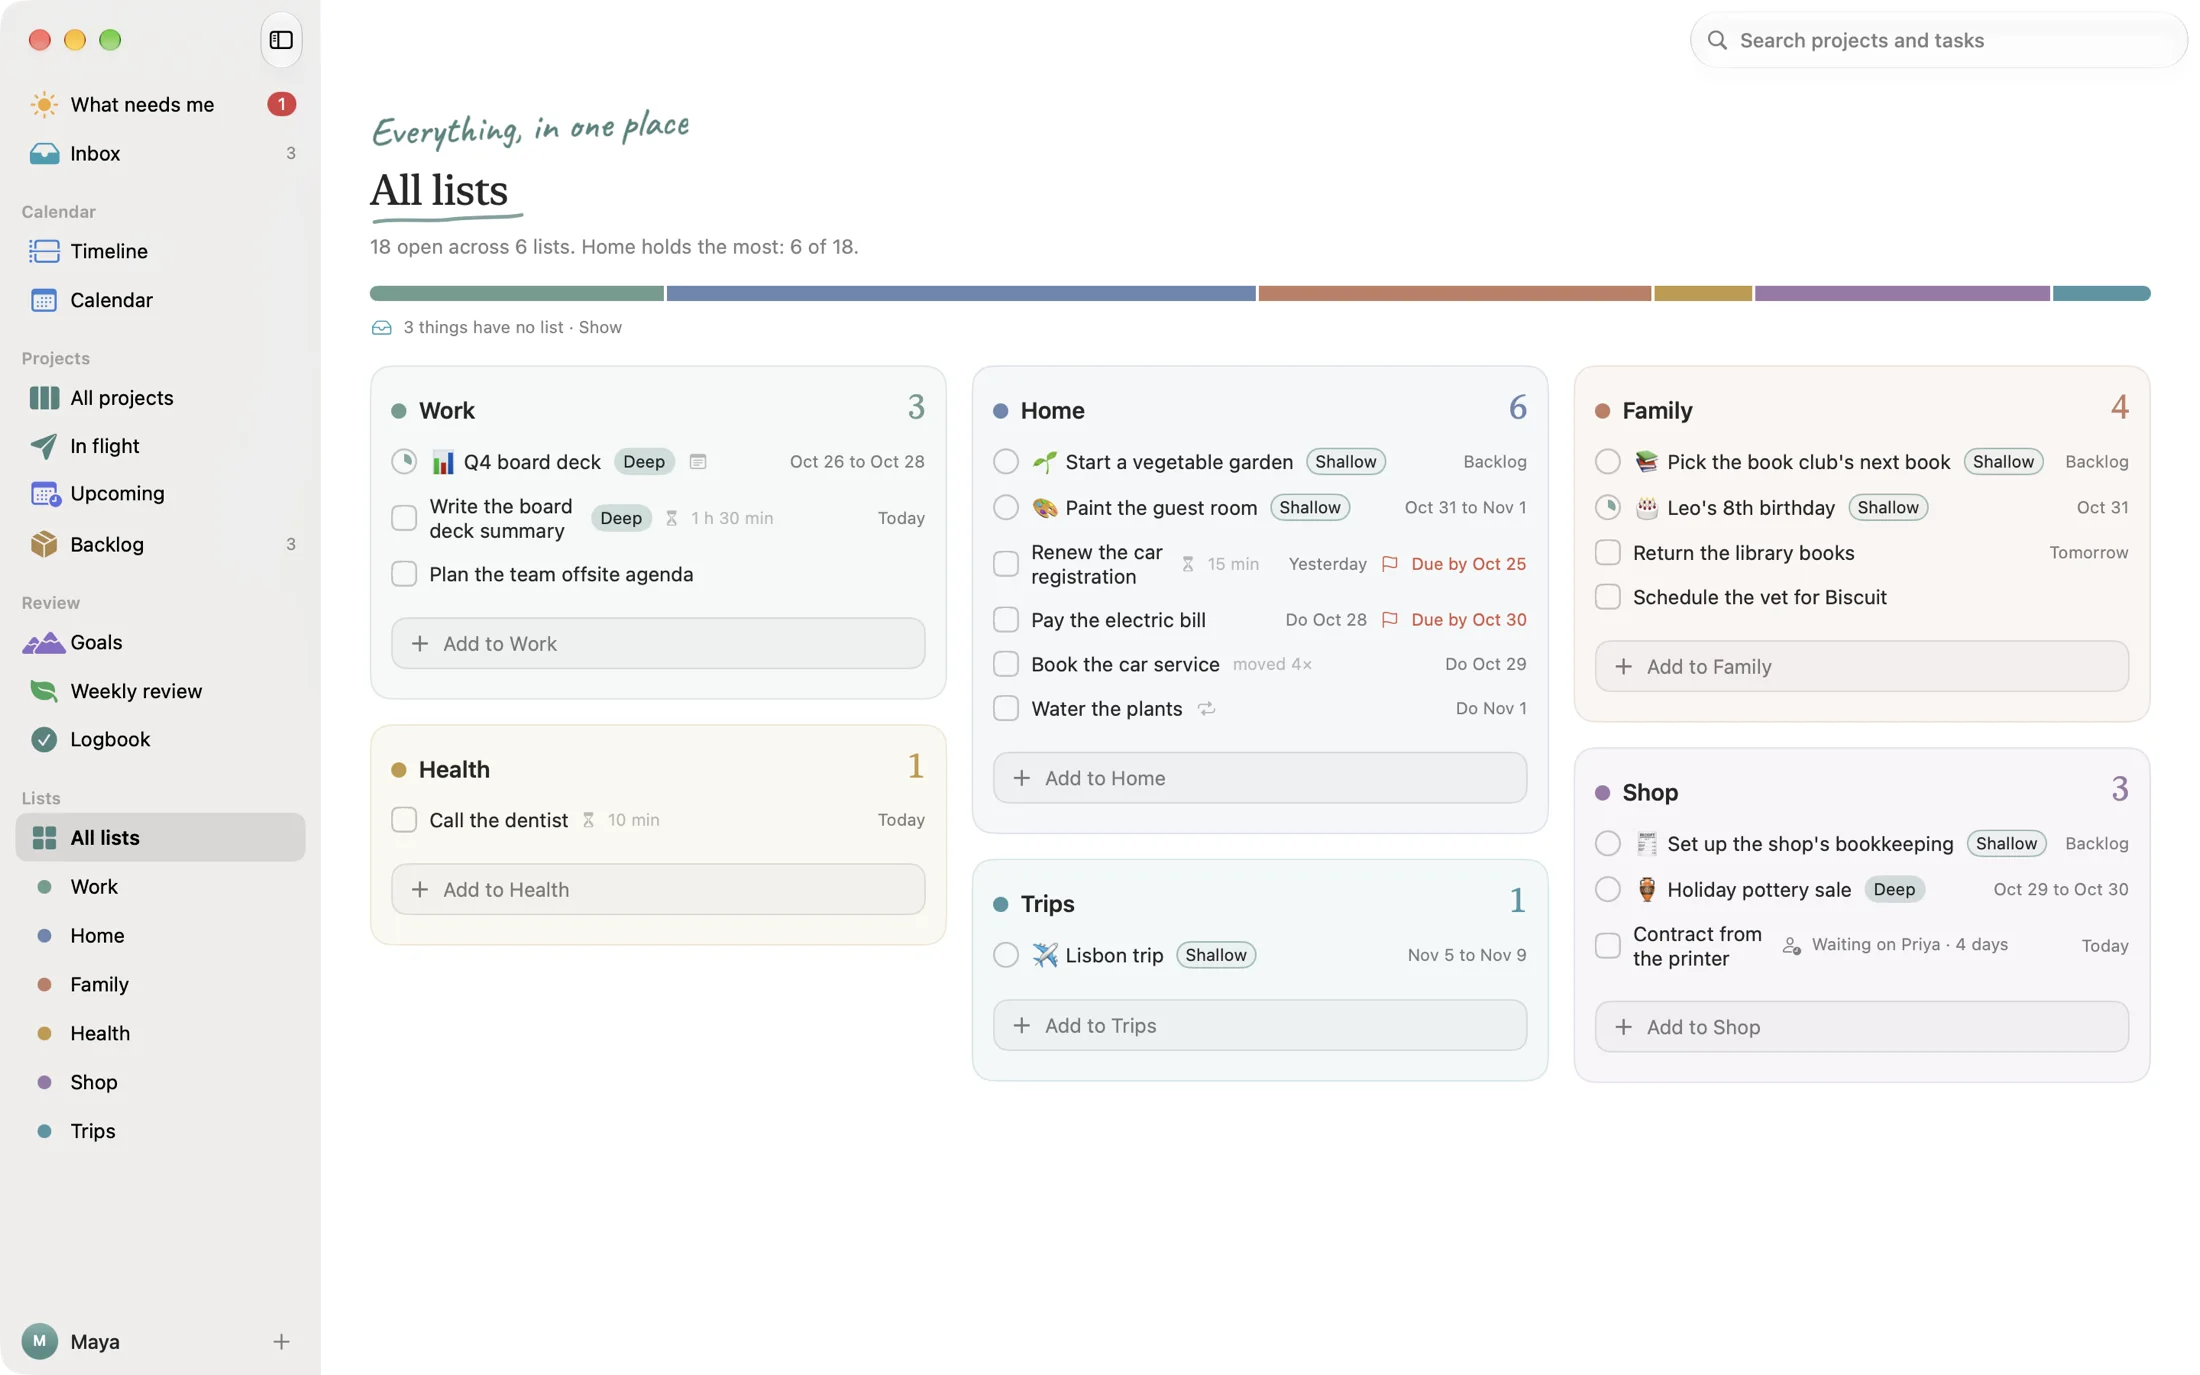This screenshot has height=1375, width=2200.
Task: Open Upcoming calendar icon
Action: pyautogui.click(x=44, y=494)
